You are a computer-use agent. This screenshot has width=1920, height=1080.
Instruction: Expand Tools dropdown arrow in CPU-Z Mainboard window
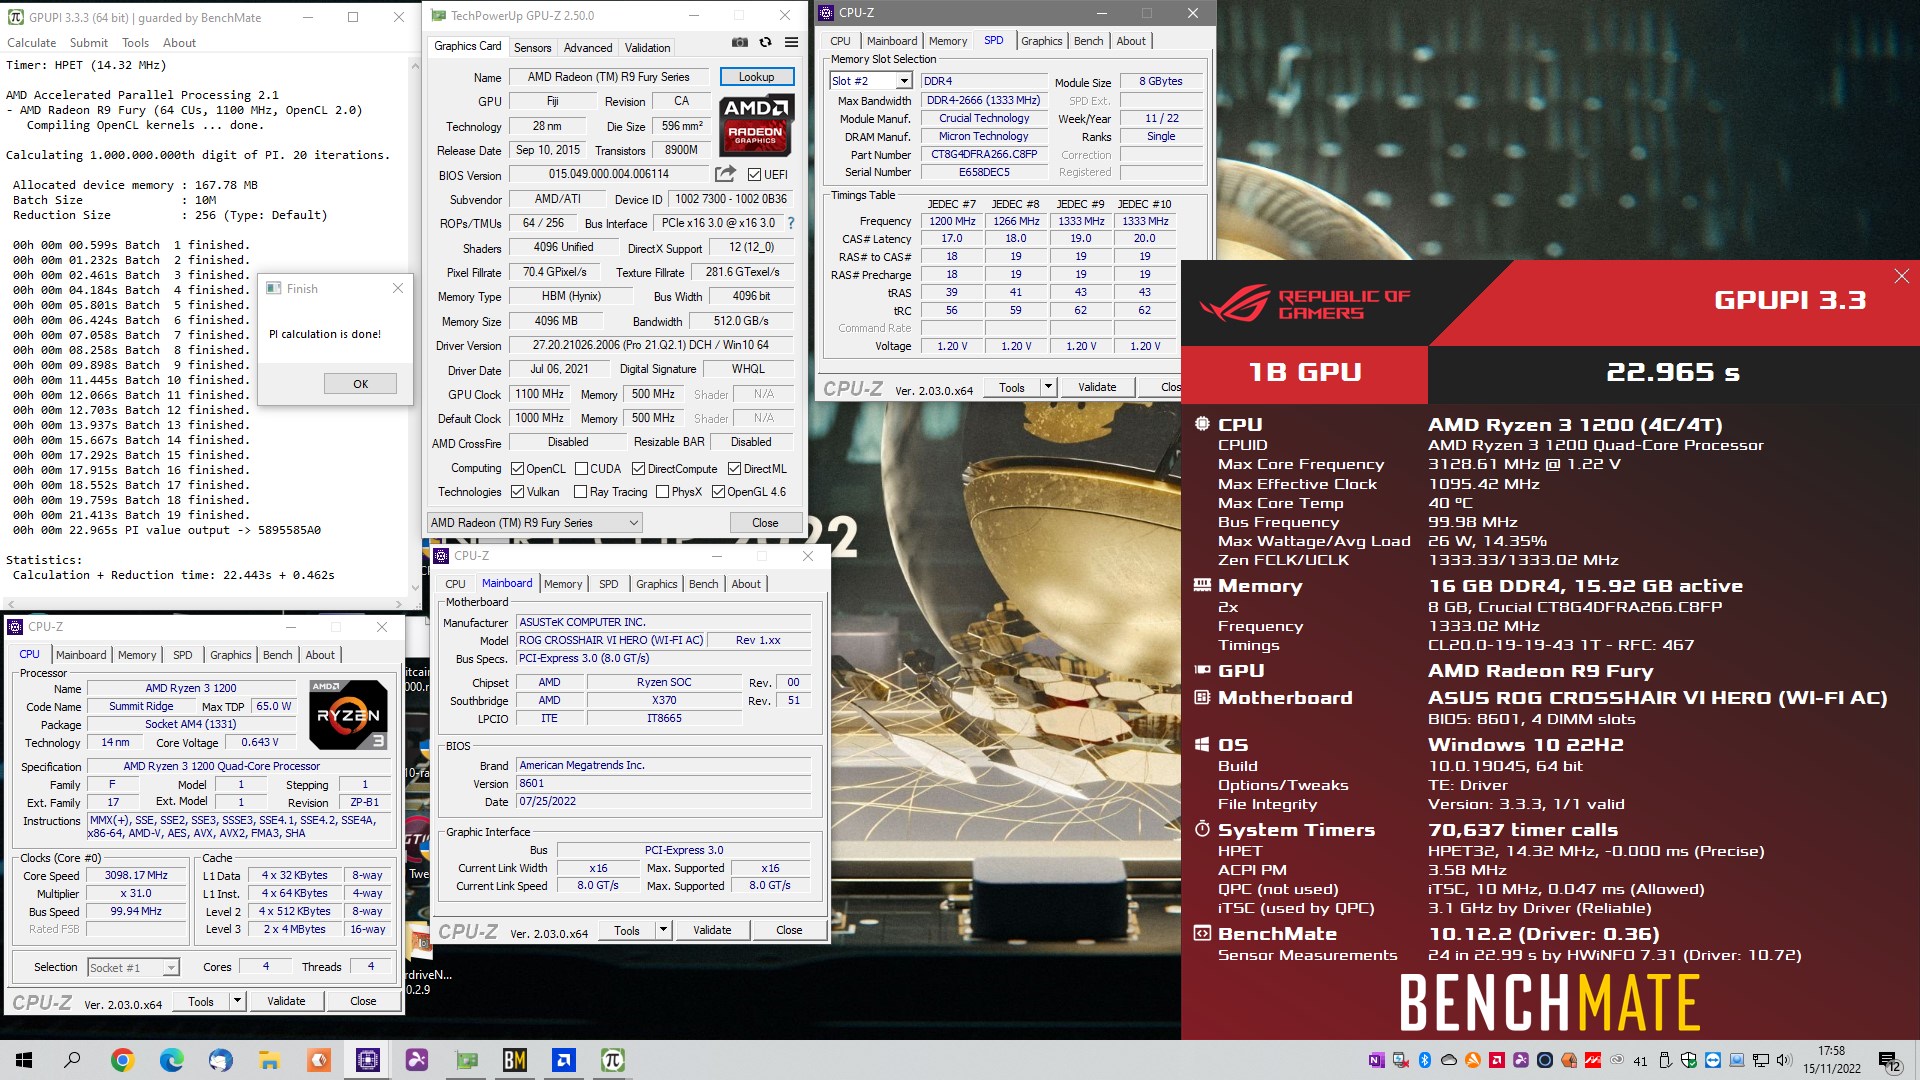click(663, 930)
